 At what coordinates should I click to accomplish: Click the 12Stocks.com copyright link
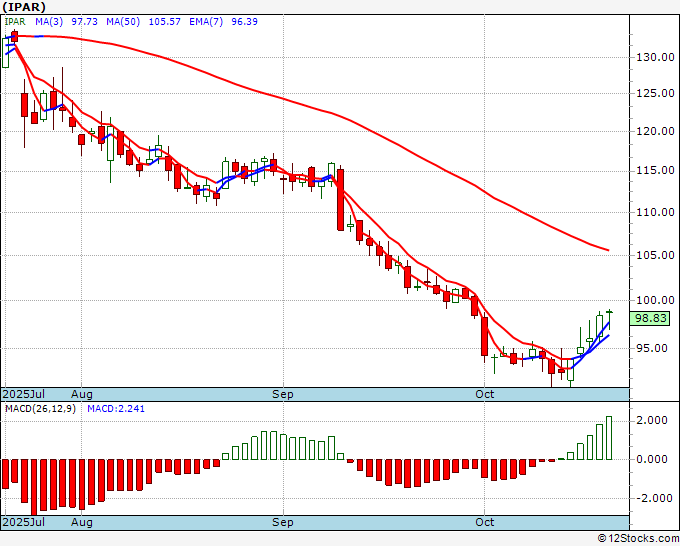click(x=638, y=539)
